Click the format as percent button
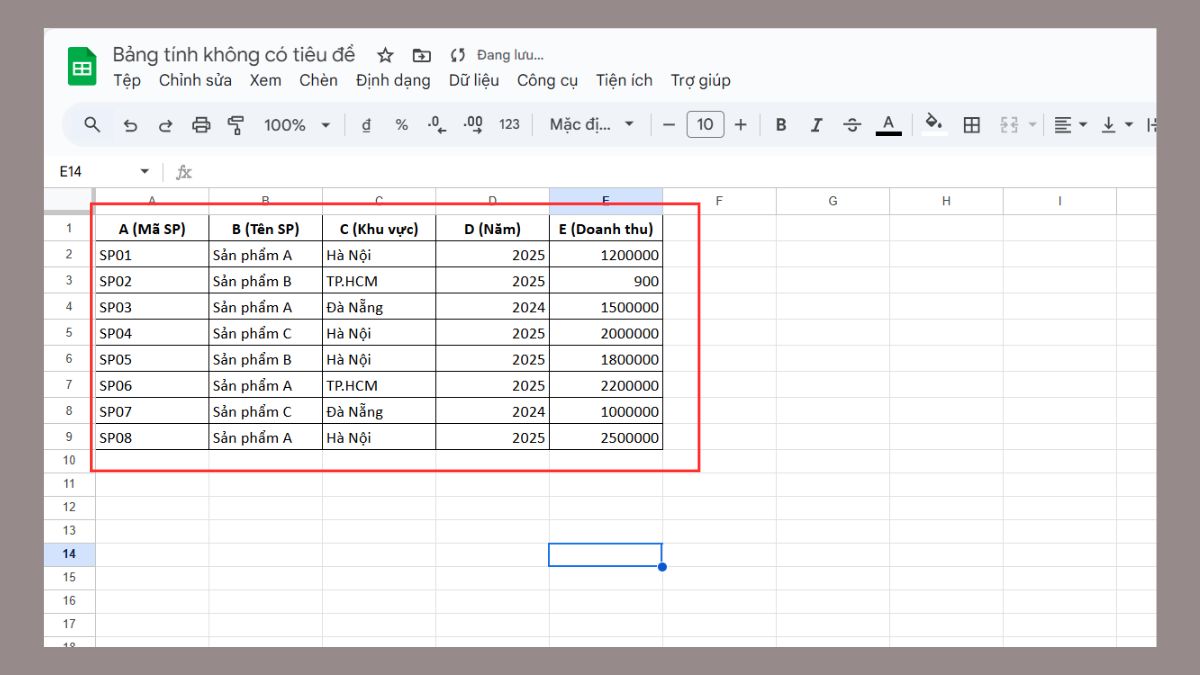Viewport: 1200px width, 675px height. 401,125
